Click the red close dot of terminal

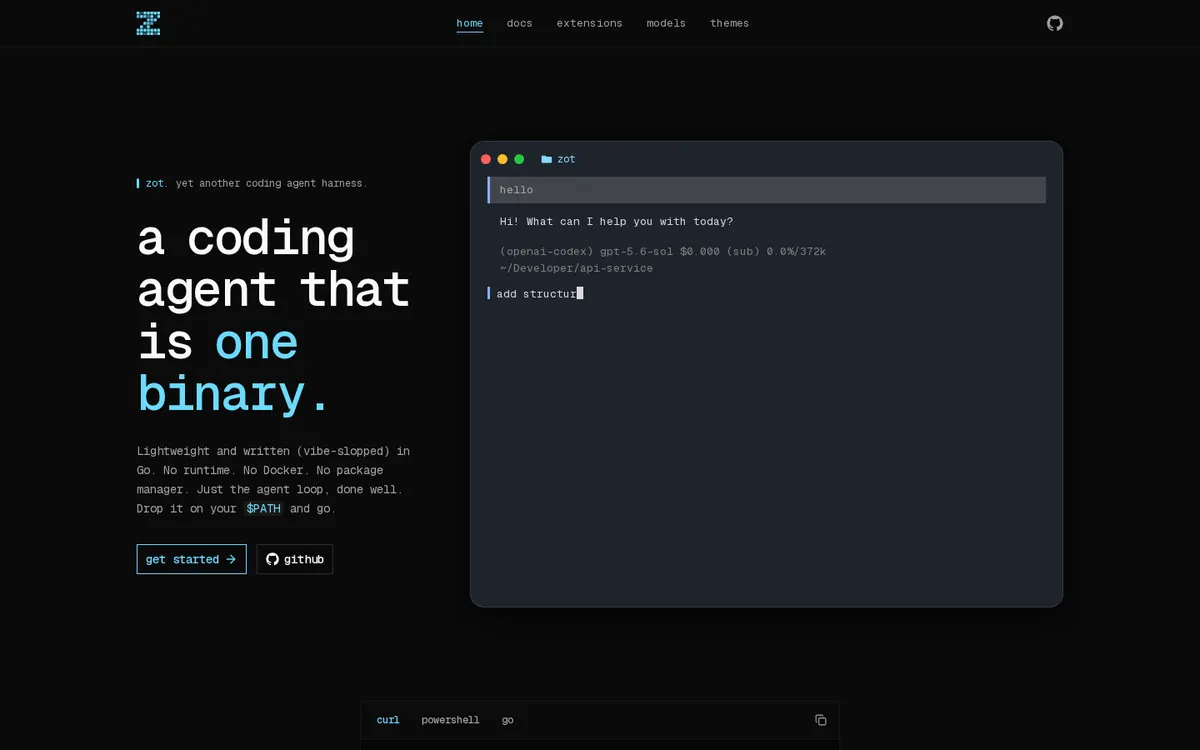pos(486,159)
